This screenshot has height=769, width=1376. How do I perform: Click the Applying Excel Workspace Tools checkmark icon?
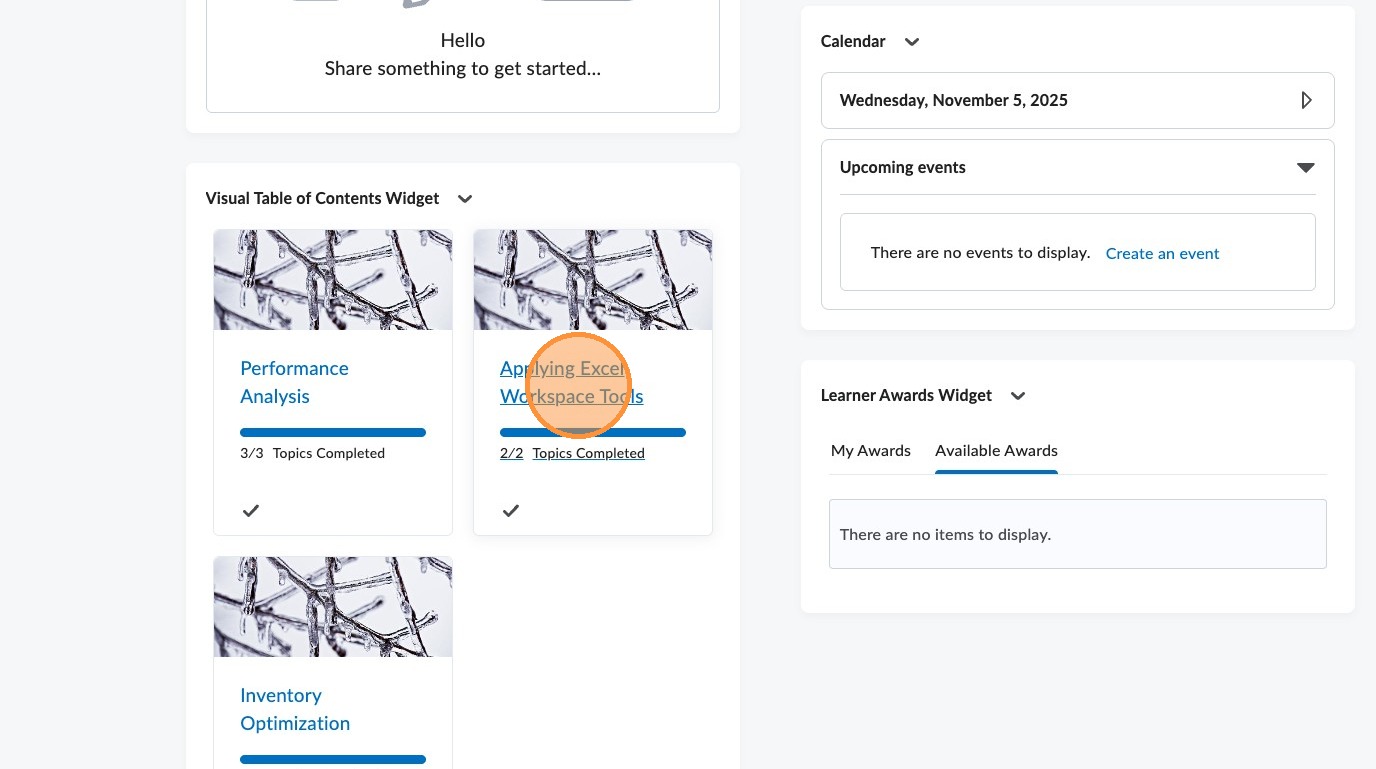pos(511,511)
